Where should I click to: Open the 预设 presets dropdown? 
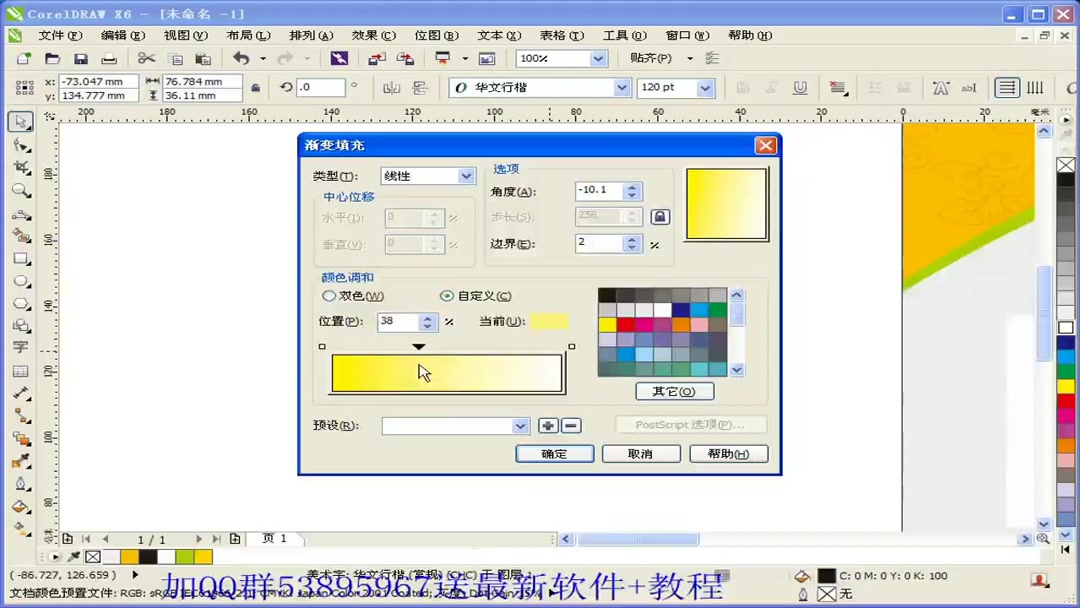tap(519, 425)
